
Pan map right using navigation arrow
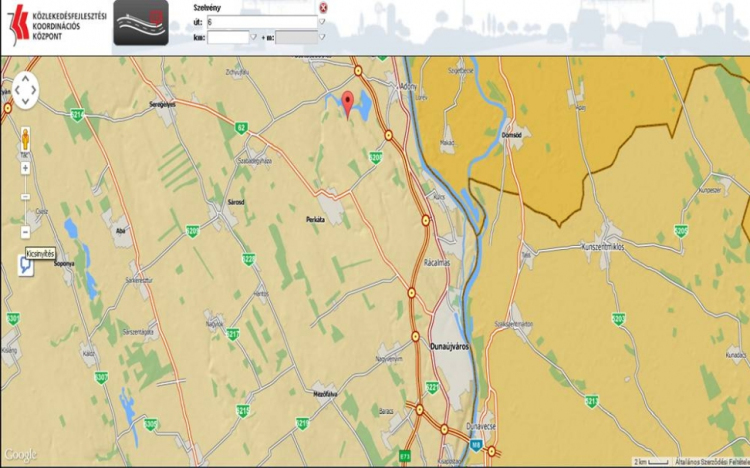pos(36,90)
